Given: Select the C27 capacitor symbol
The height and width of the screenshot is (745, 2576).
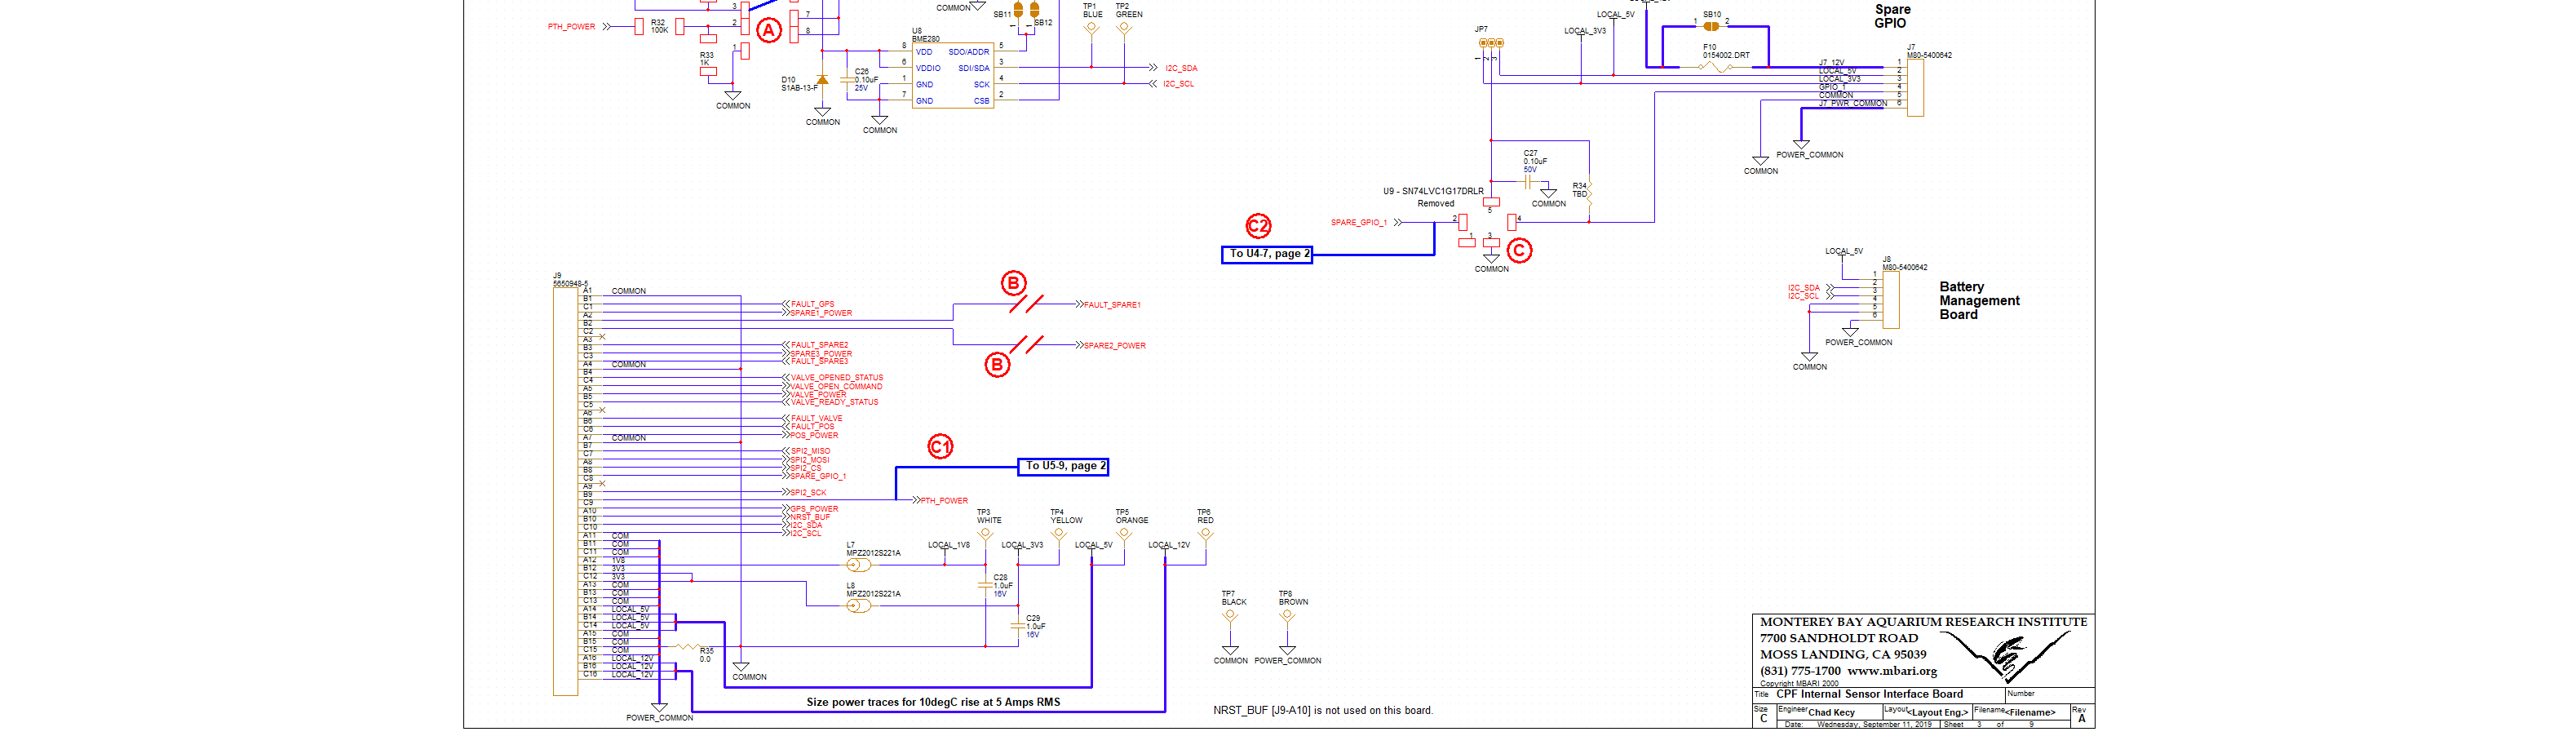Looking at the screenshot, I should pos(1528,183).
